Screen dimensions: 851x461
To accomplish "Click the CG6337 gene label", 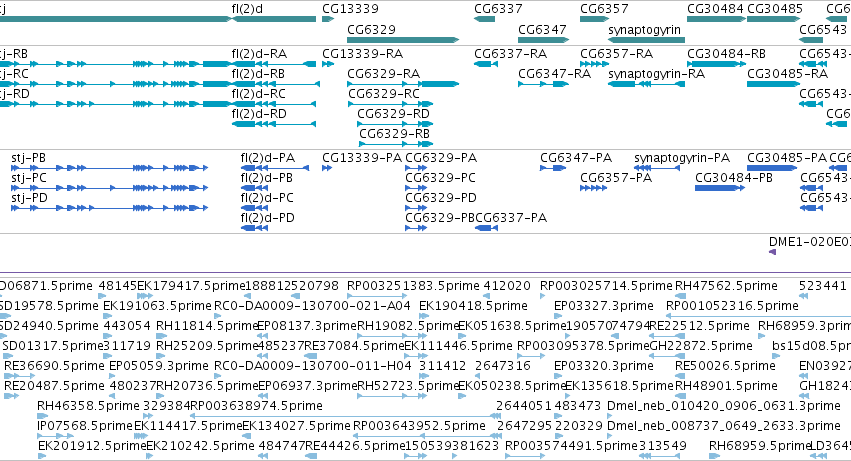I will pos(498,9).
